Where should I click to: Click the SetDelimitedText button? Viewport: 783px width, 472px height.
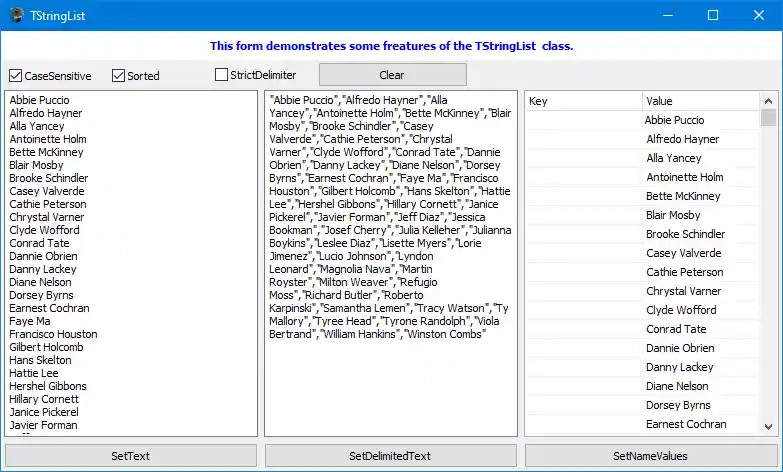coord(391,456)
